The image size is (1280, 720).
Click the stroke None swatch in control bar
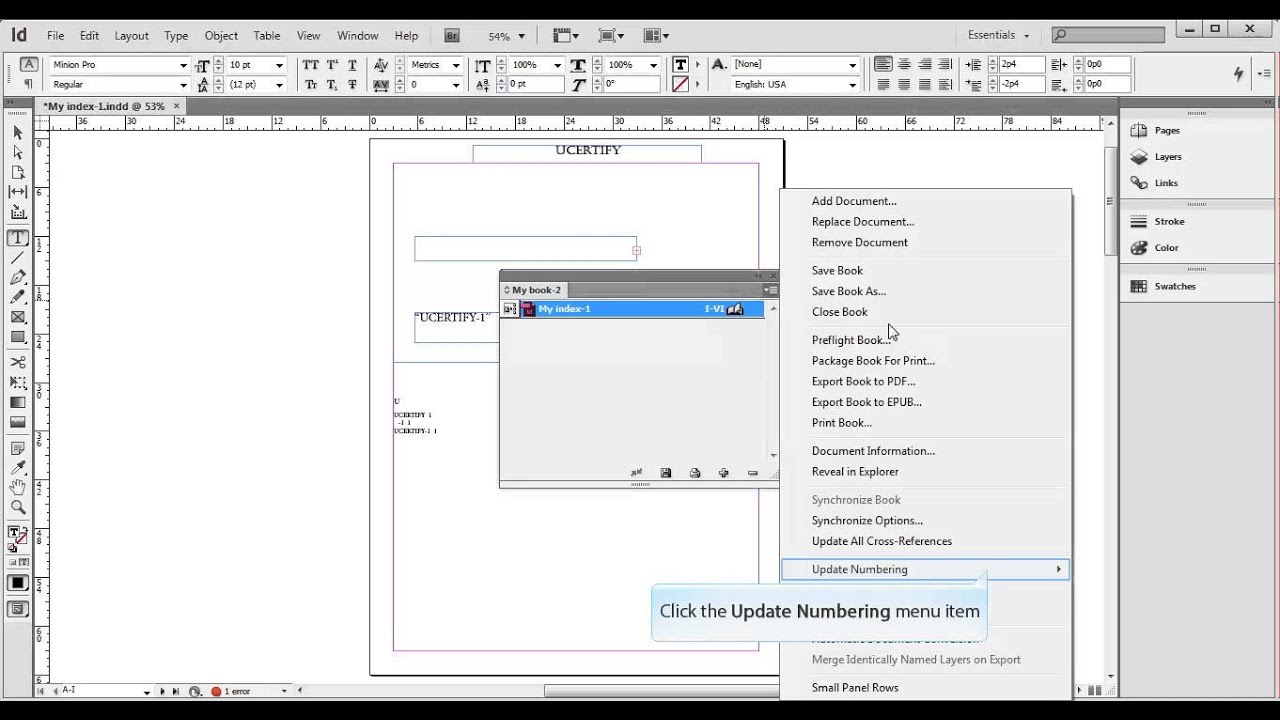coord(680,85)
